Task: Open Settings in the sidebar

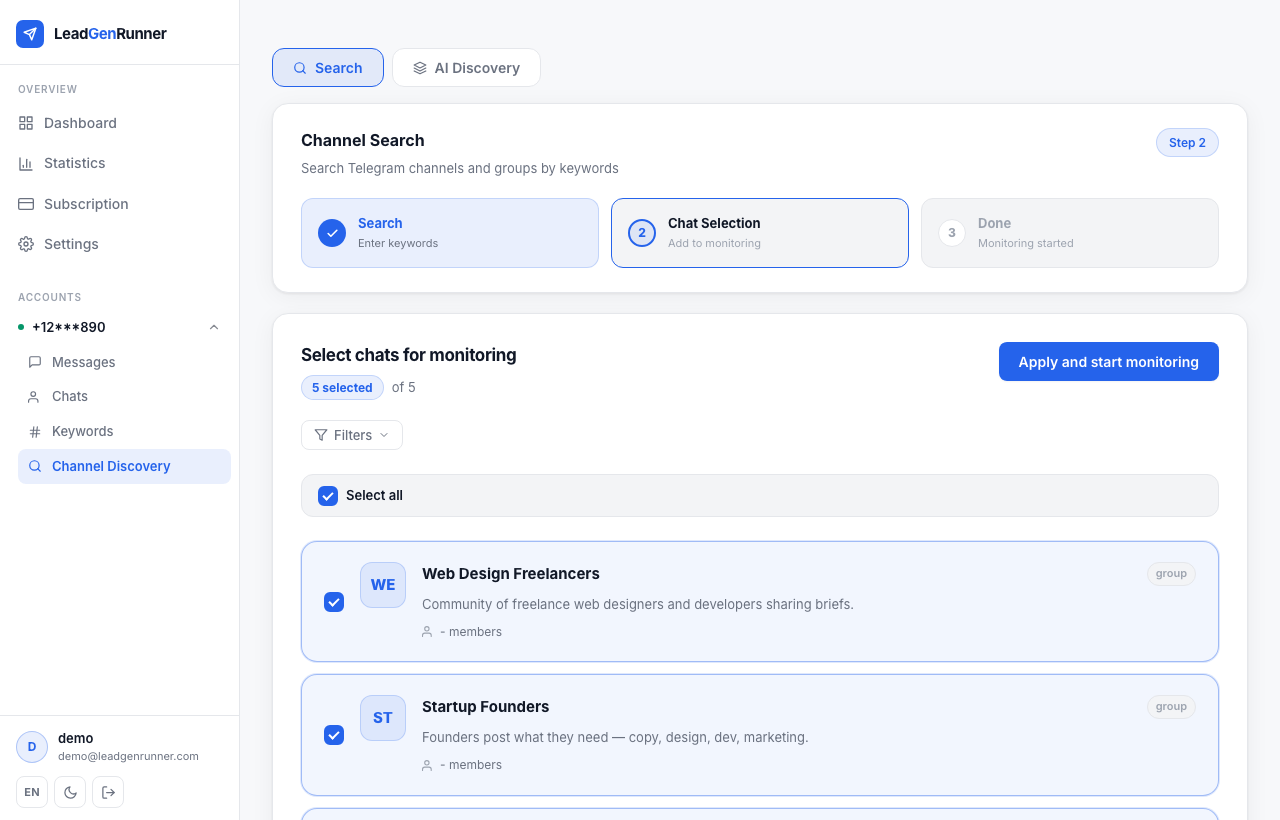Action: [120, 244]
